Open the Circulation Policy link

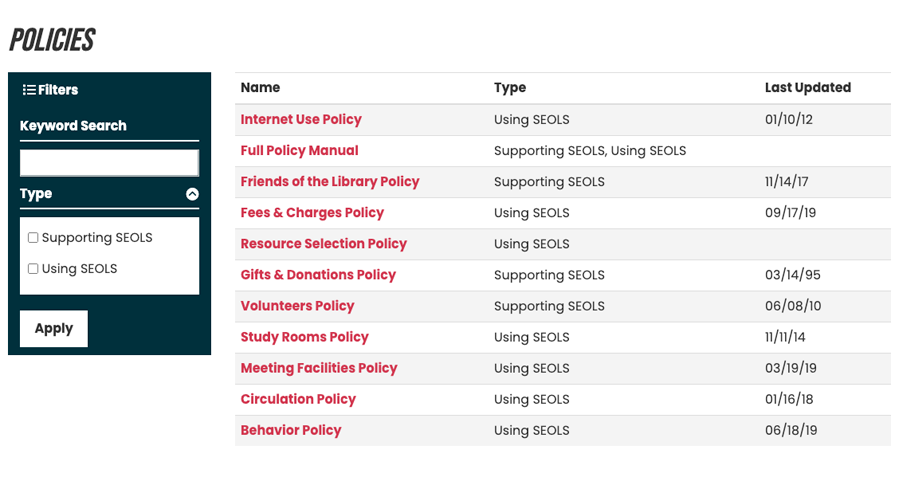[298, 398]
